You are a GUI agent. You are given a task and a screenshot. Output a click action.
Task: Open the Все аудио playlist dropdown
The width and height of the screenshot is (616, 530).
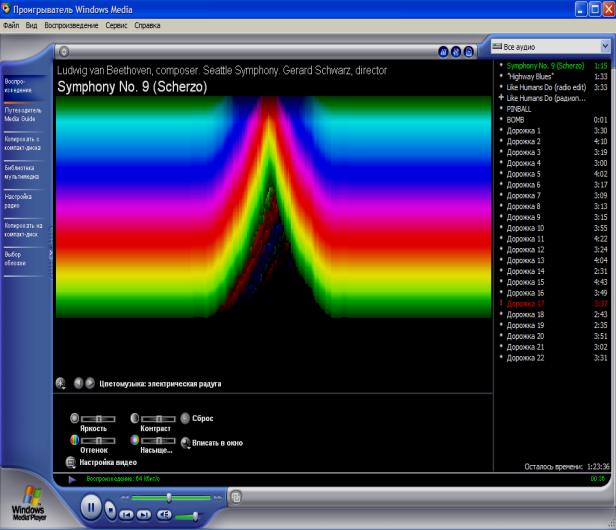click(x=550, y=47)
